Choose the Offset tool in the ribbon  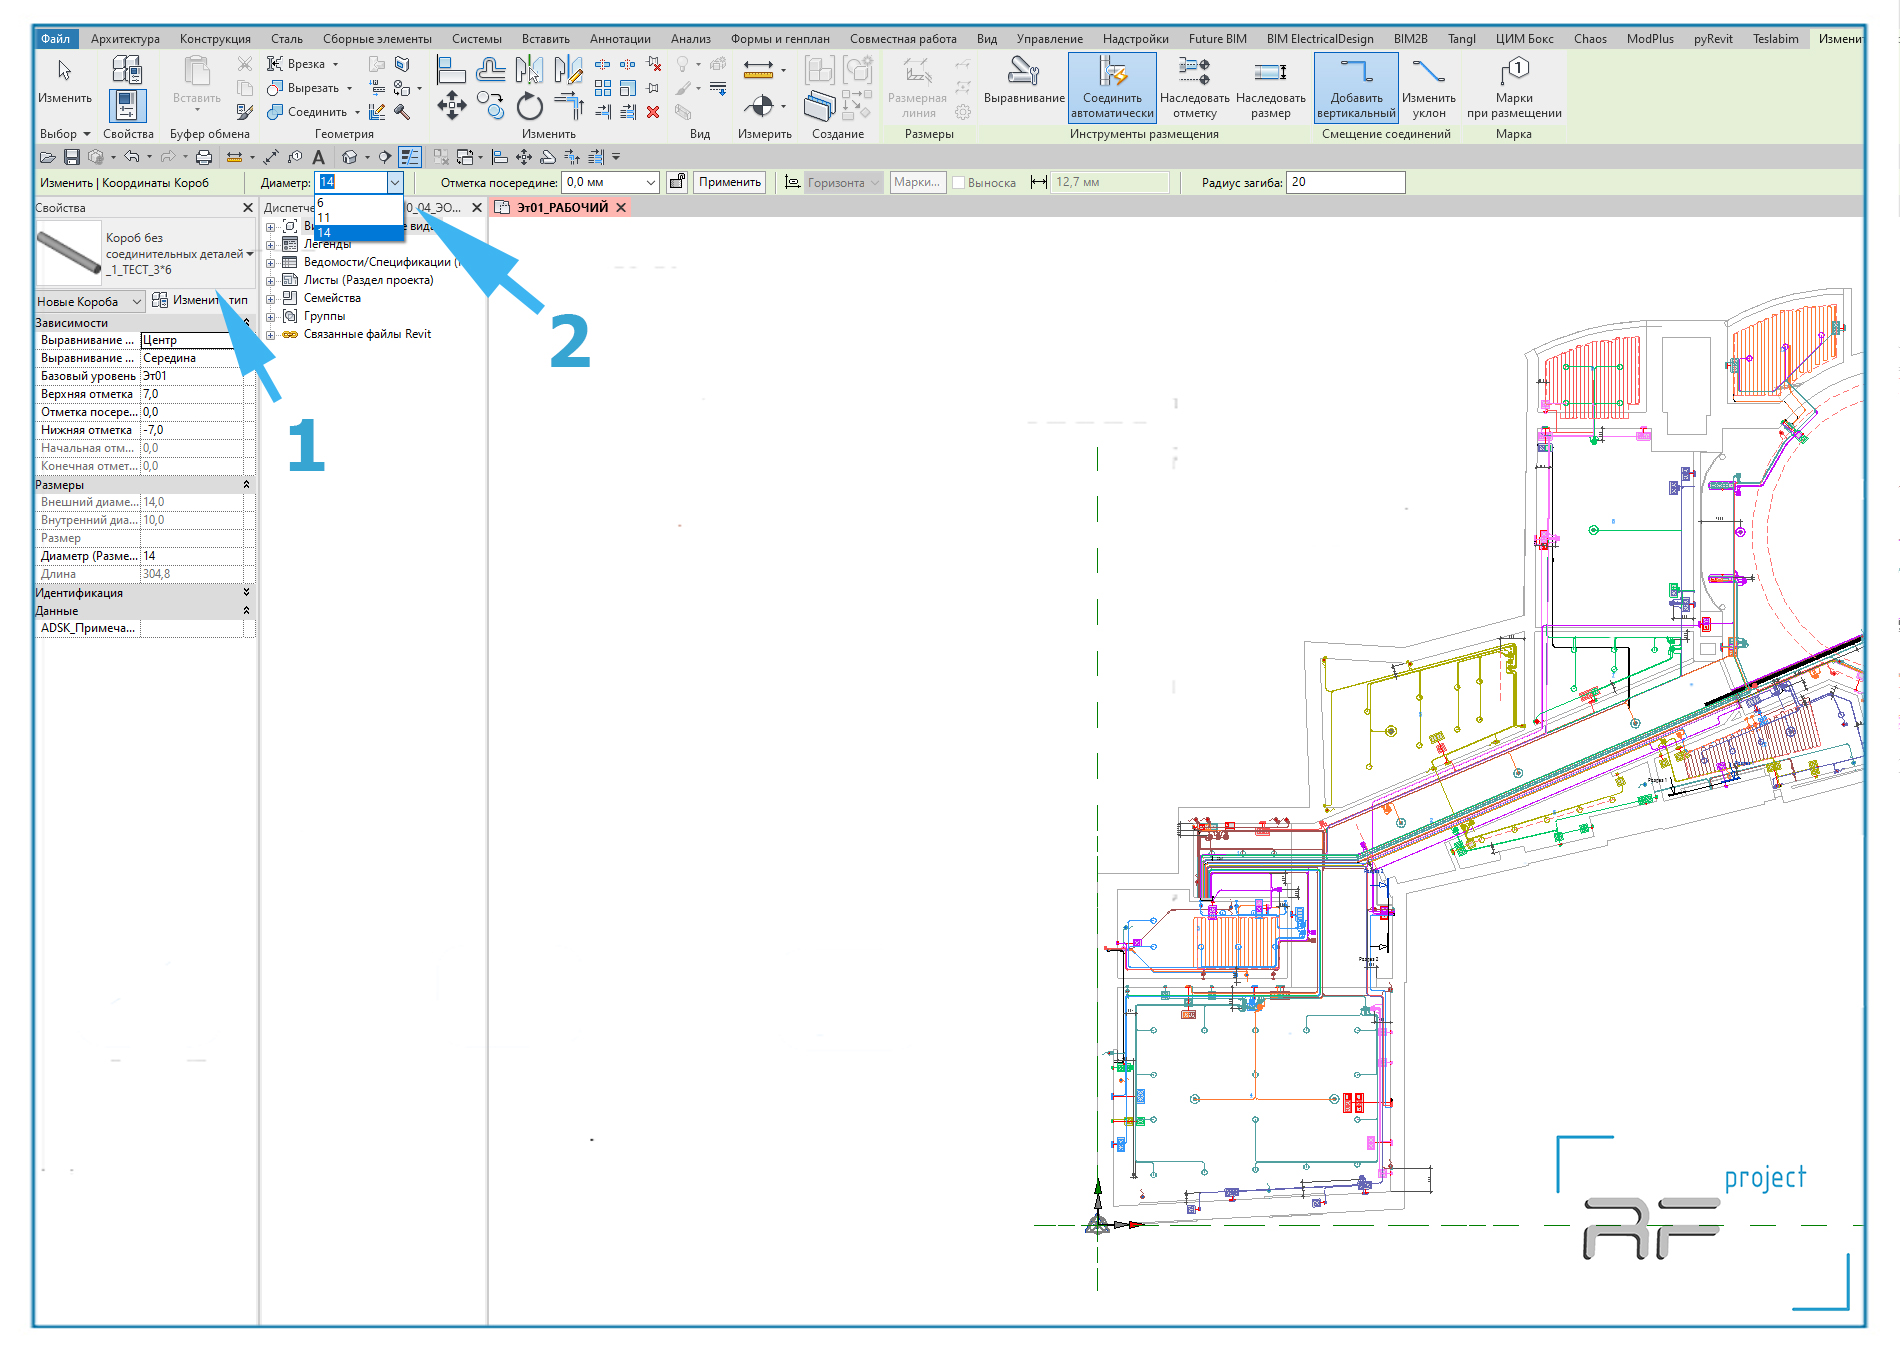[x=490, y=69]
